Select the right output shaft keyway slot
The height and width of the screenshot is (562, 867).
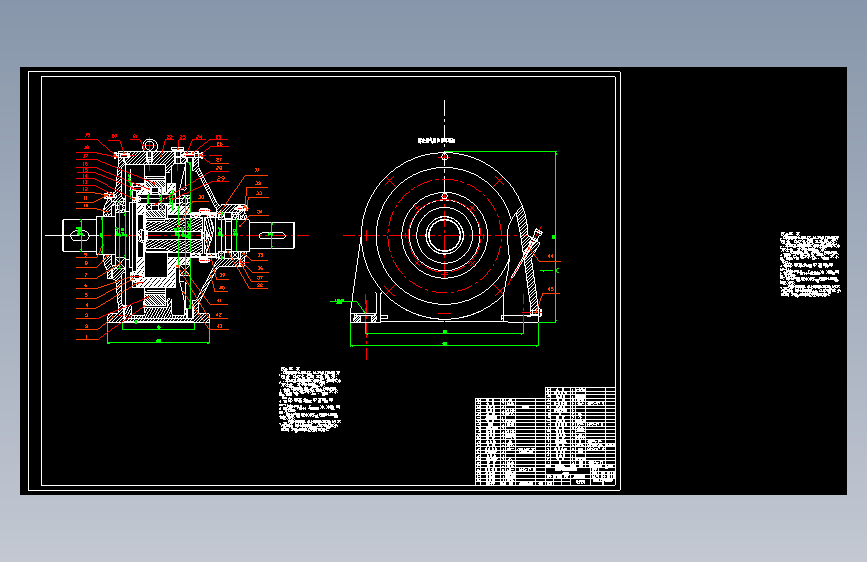click(271, 236)
